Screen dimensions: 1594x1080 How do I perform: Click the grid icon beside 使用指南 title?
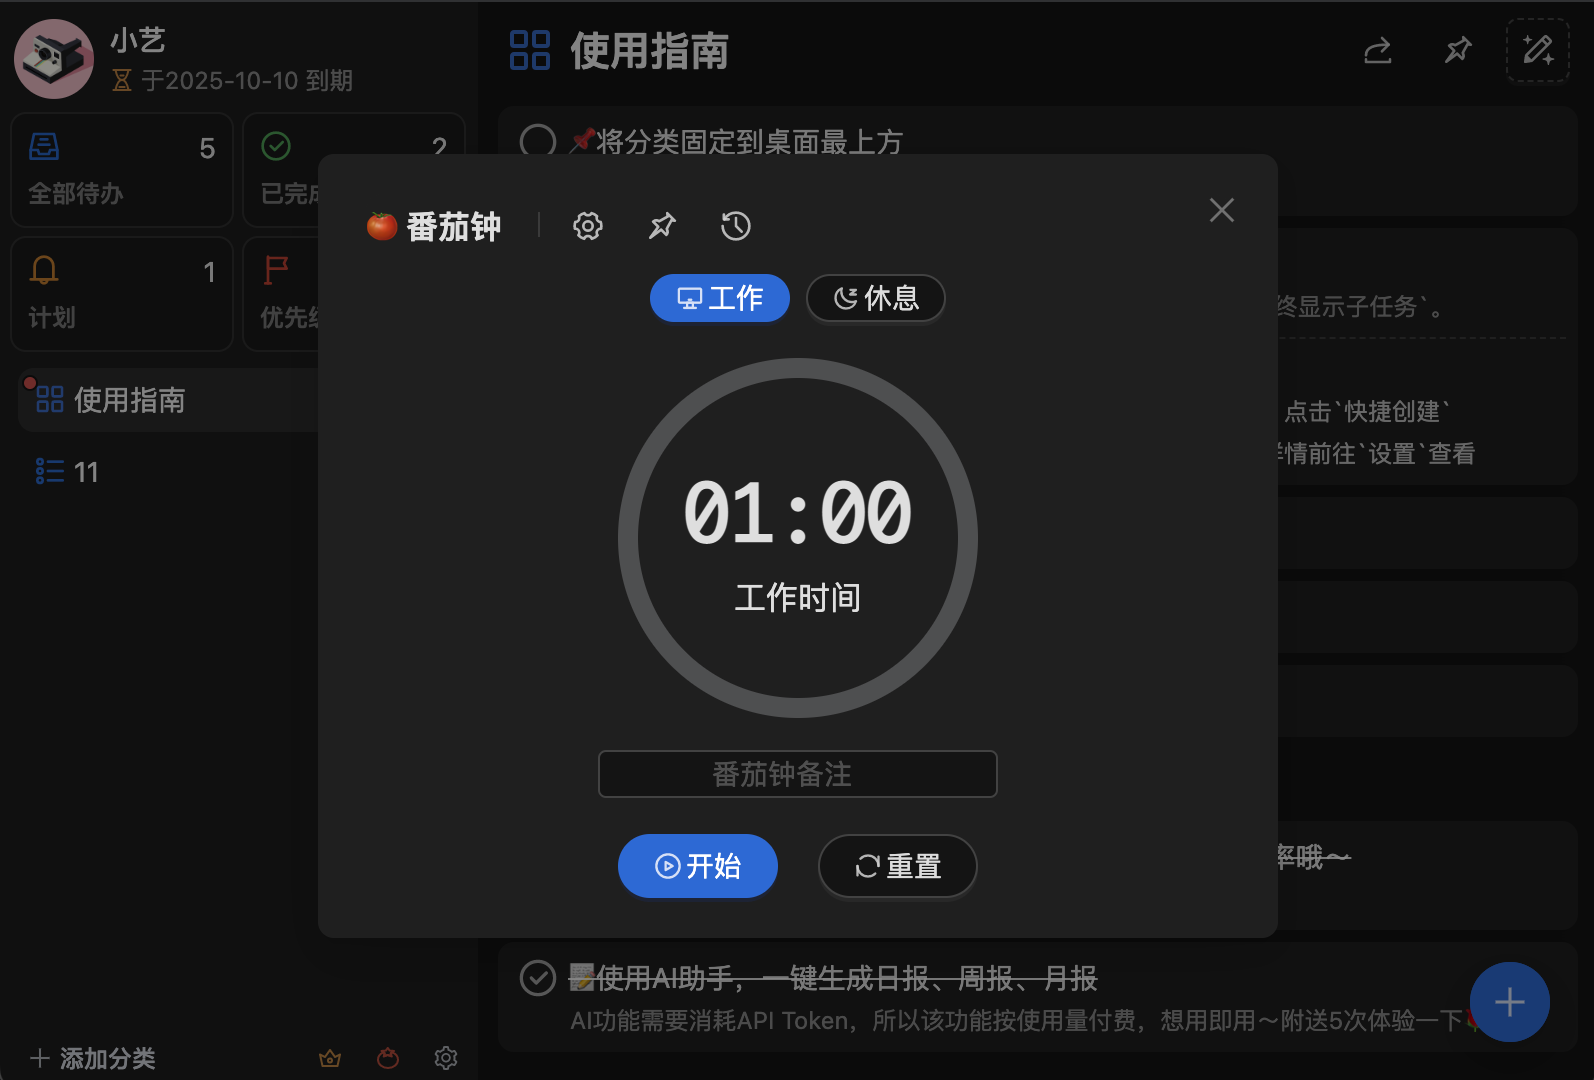[x=530, y=50]
